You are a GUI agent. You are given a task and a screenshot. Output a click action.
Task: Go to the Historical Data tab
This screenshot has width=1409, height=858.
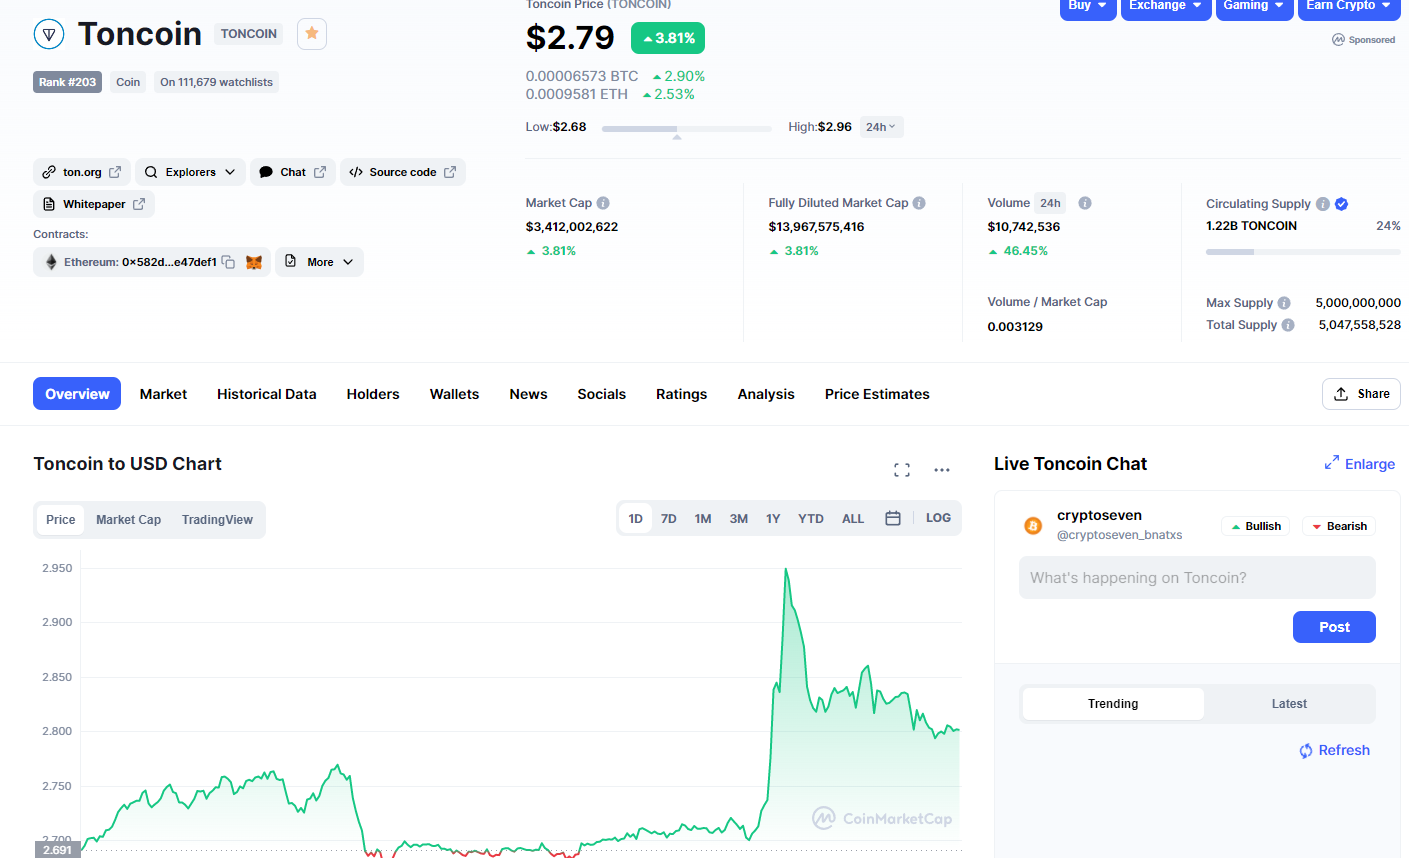[267, 394]
